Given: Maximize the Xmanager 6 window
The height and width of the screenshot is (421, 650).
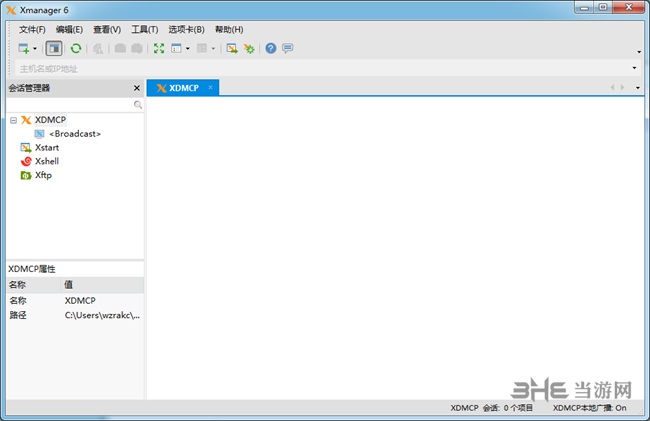Looking at the screenshot, I should coord(603,7).
